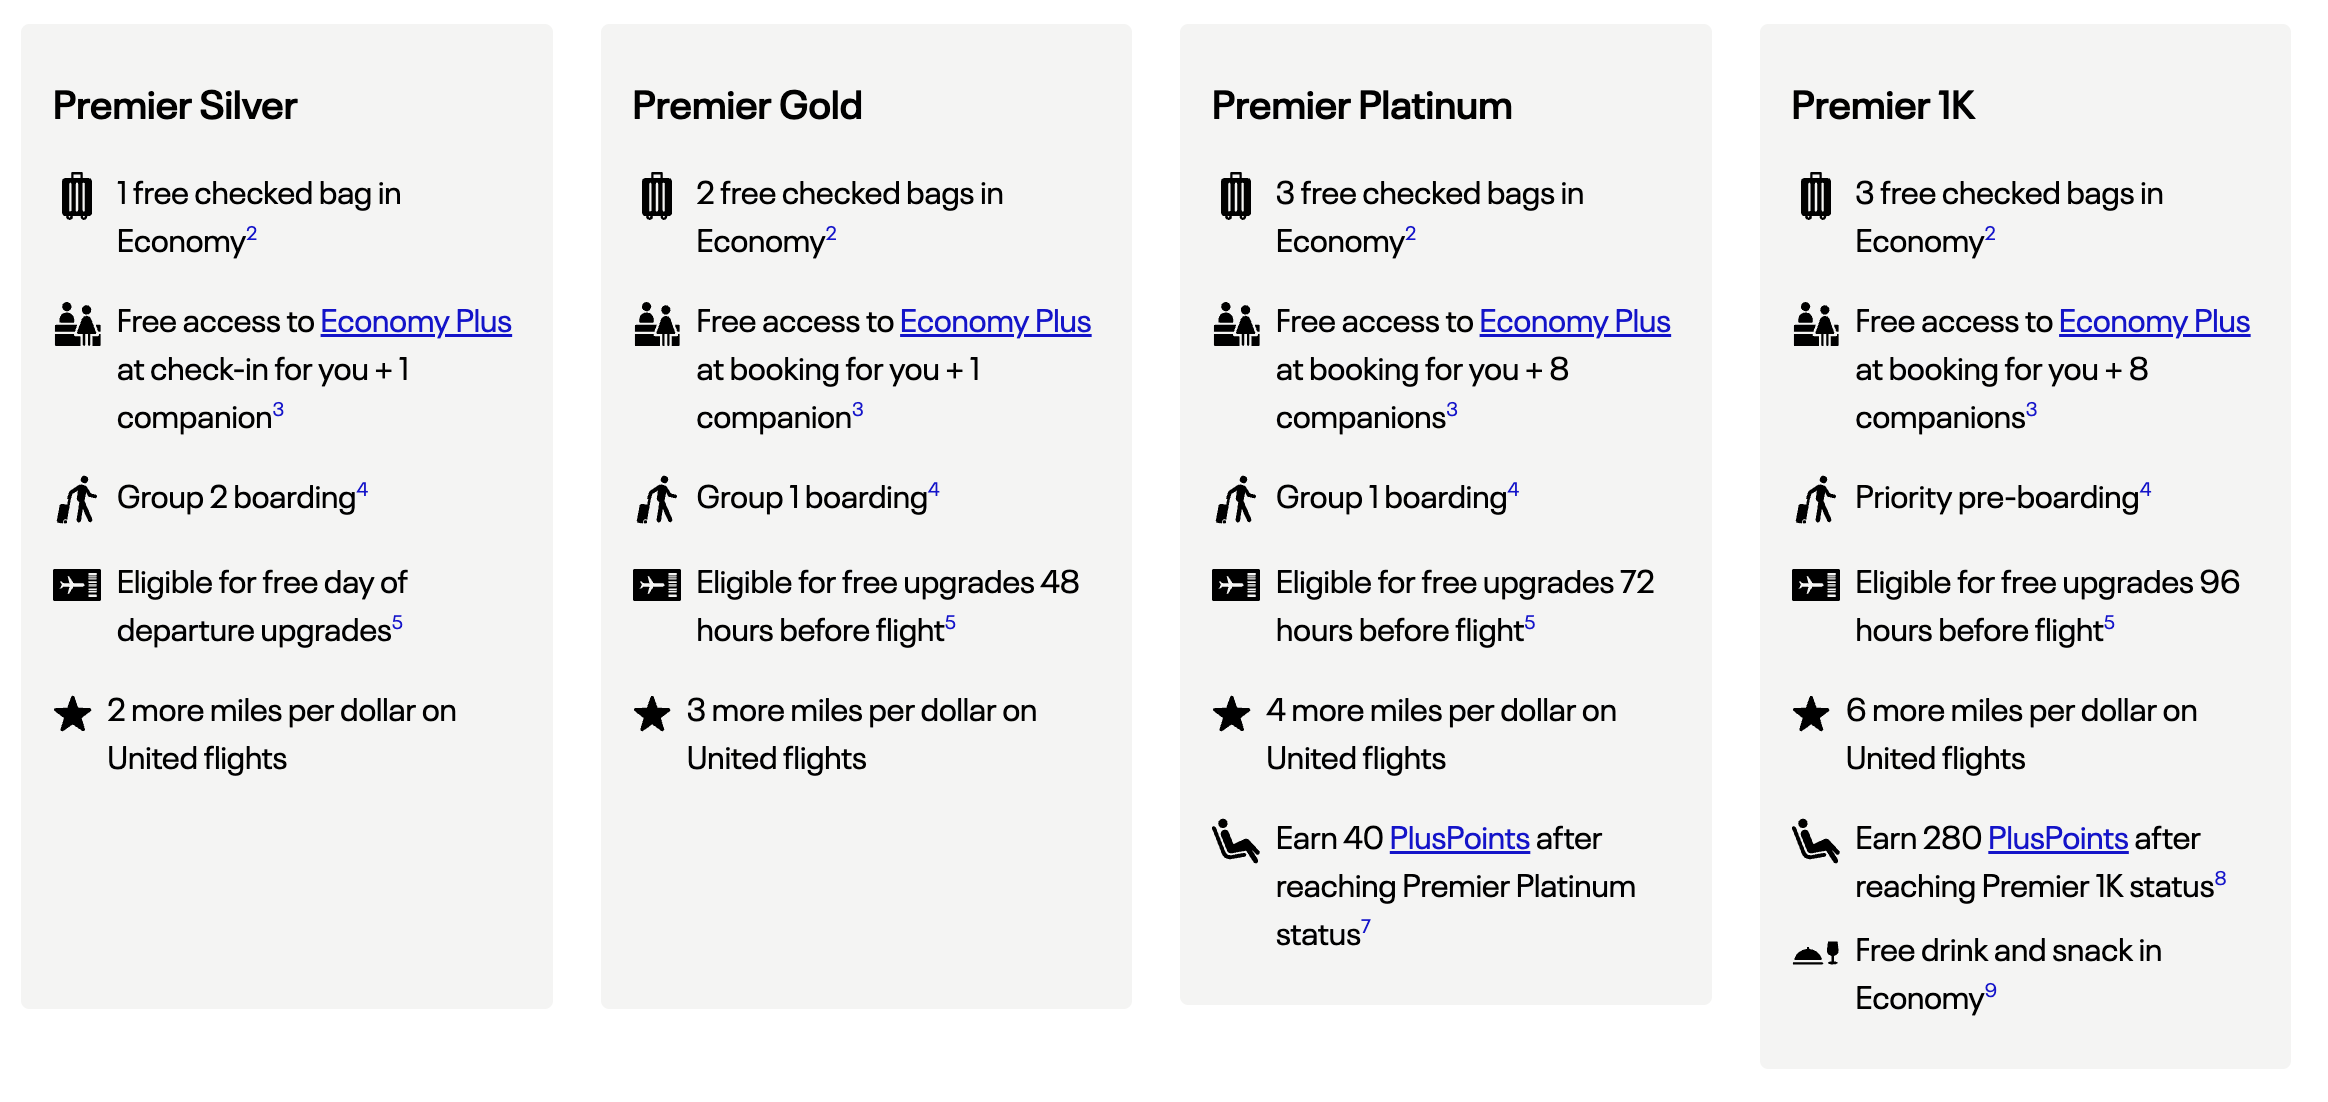Screen dimensions: 2328x1102
Task: Open Economy Plus link in Premier Gold
Action: click(x=995, y=322)
